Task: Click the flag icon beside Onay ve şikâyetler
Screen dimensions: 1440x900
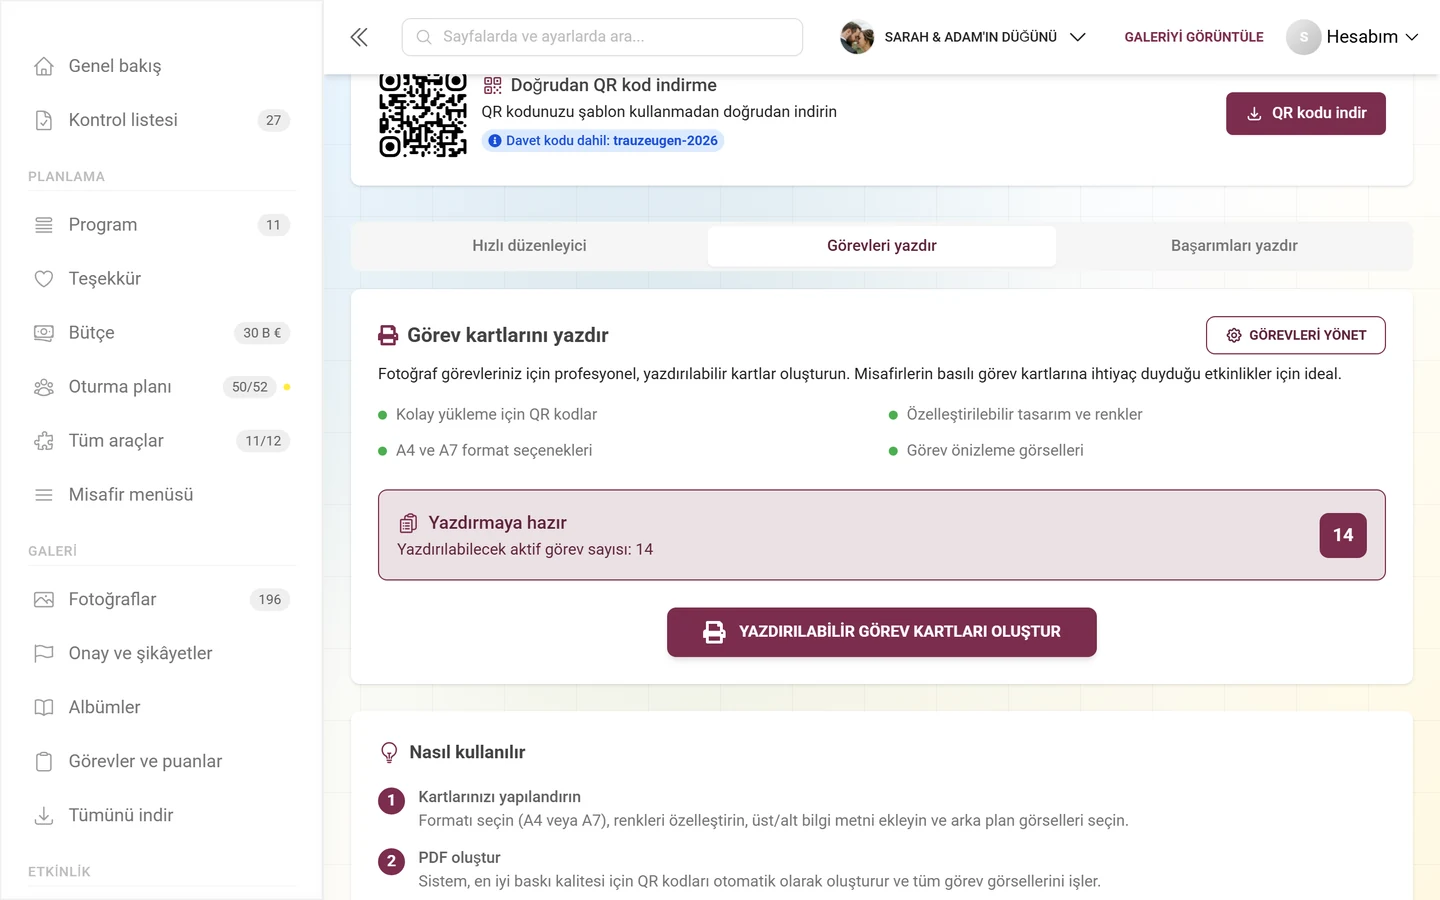Action: 44,654
